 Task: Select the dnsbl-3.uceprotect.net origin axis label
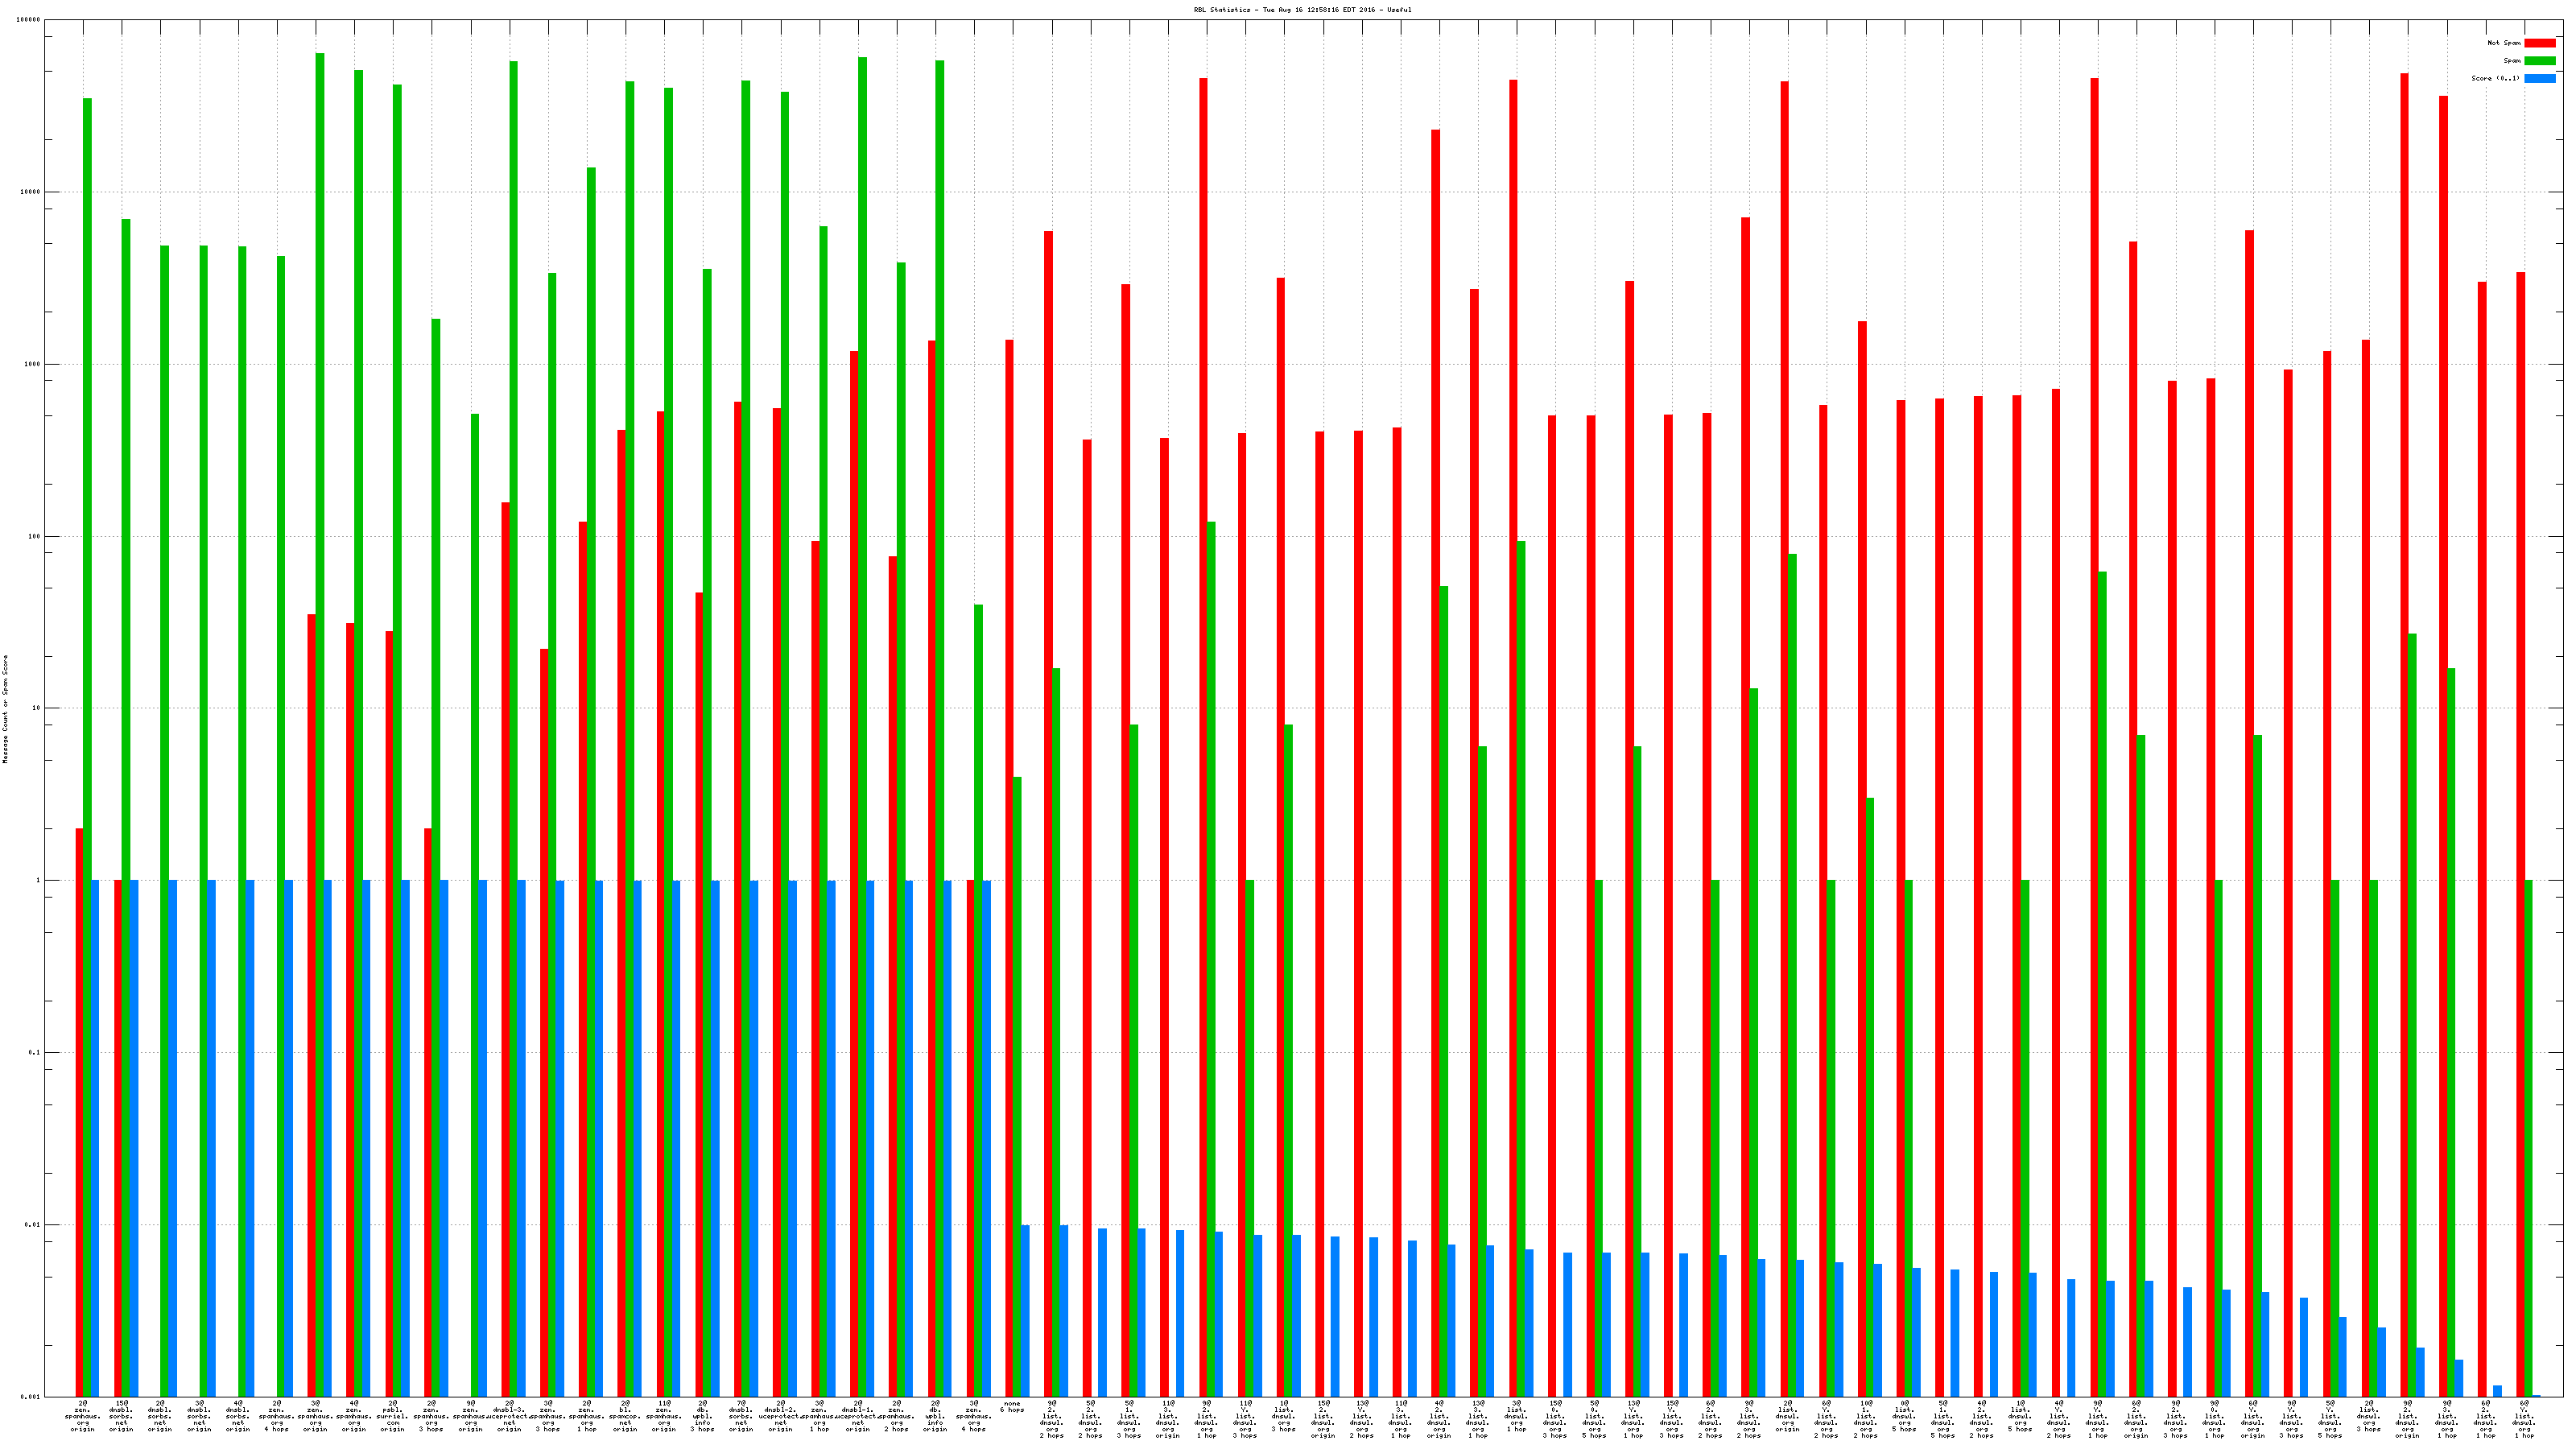(x=509, y=1416)
